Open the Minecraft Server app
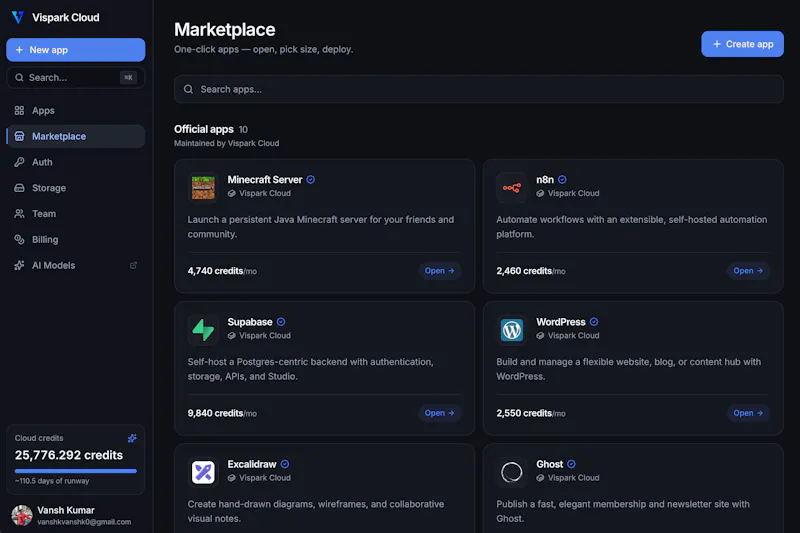The height and width of the screenshot is (533, 800). click(439, 271)
